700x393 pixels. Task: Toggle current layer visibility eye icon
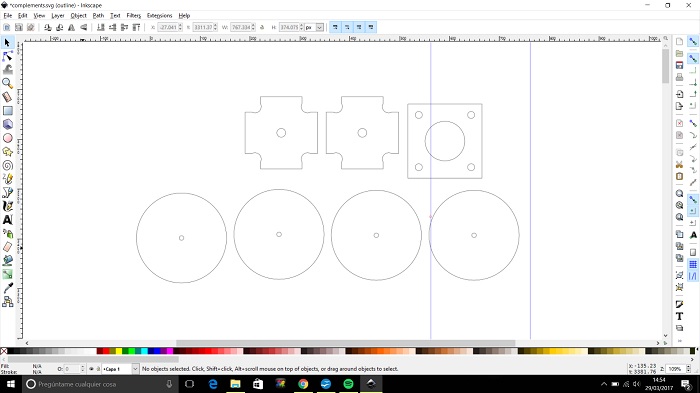91,369
